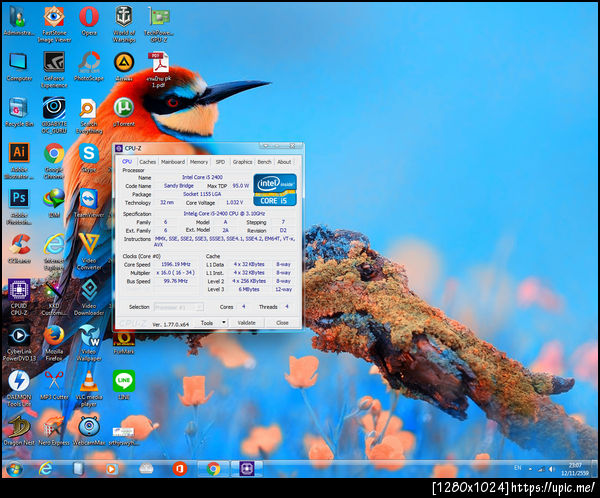Open Internet Explorer from taskbar
Viewport: 600px width, 498px height.
click(x=46, y=469)
